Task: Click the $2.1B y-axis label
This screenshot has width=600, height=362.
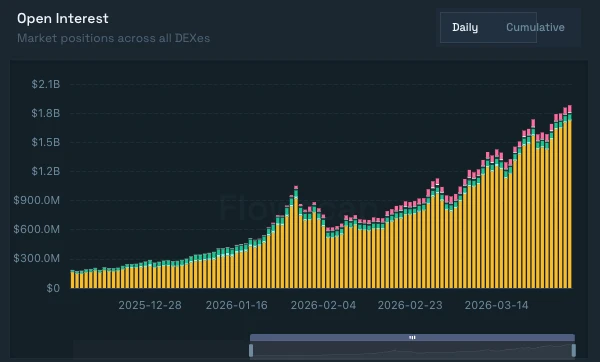Action: 46,84
